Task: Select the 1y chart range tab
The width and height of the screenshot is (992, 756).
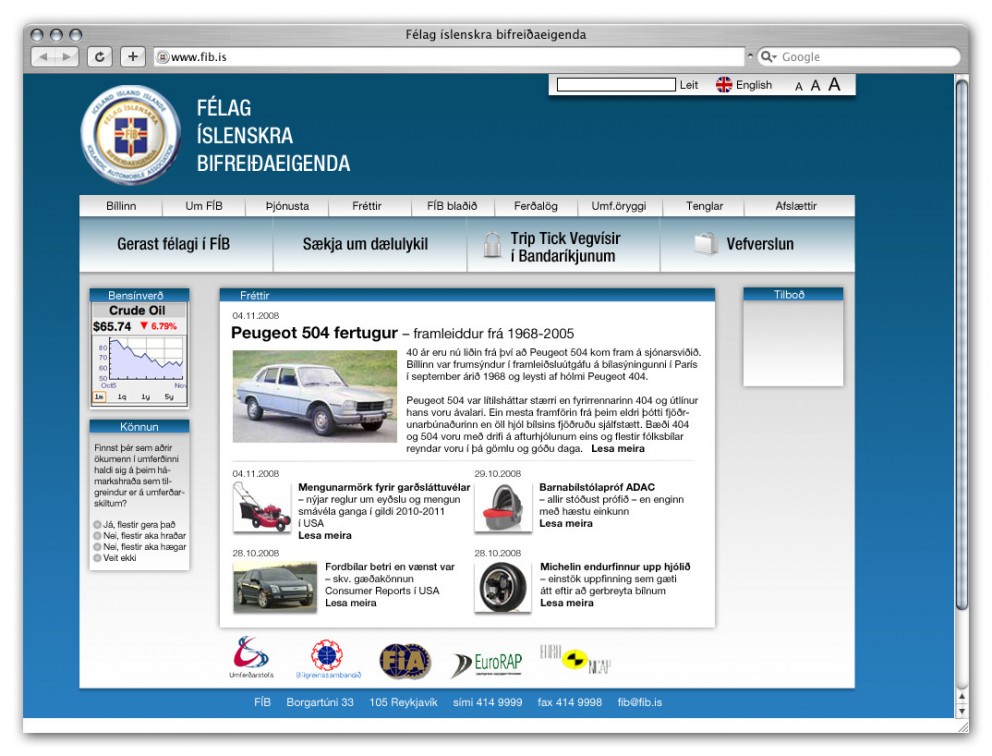Action: coord(146,397)
